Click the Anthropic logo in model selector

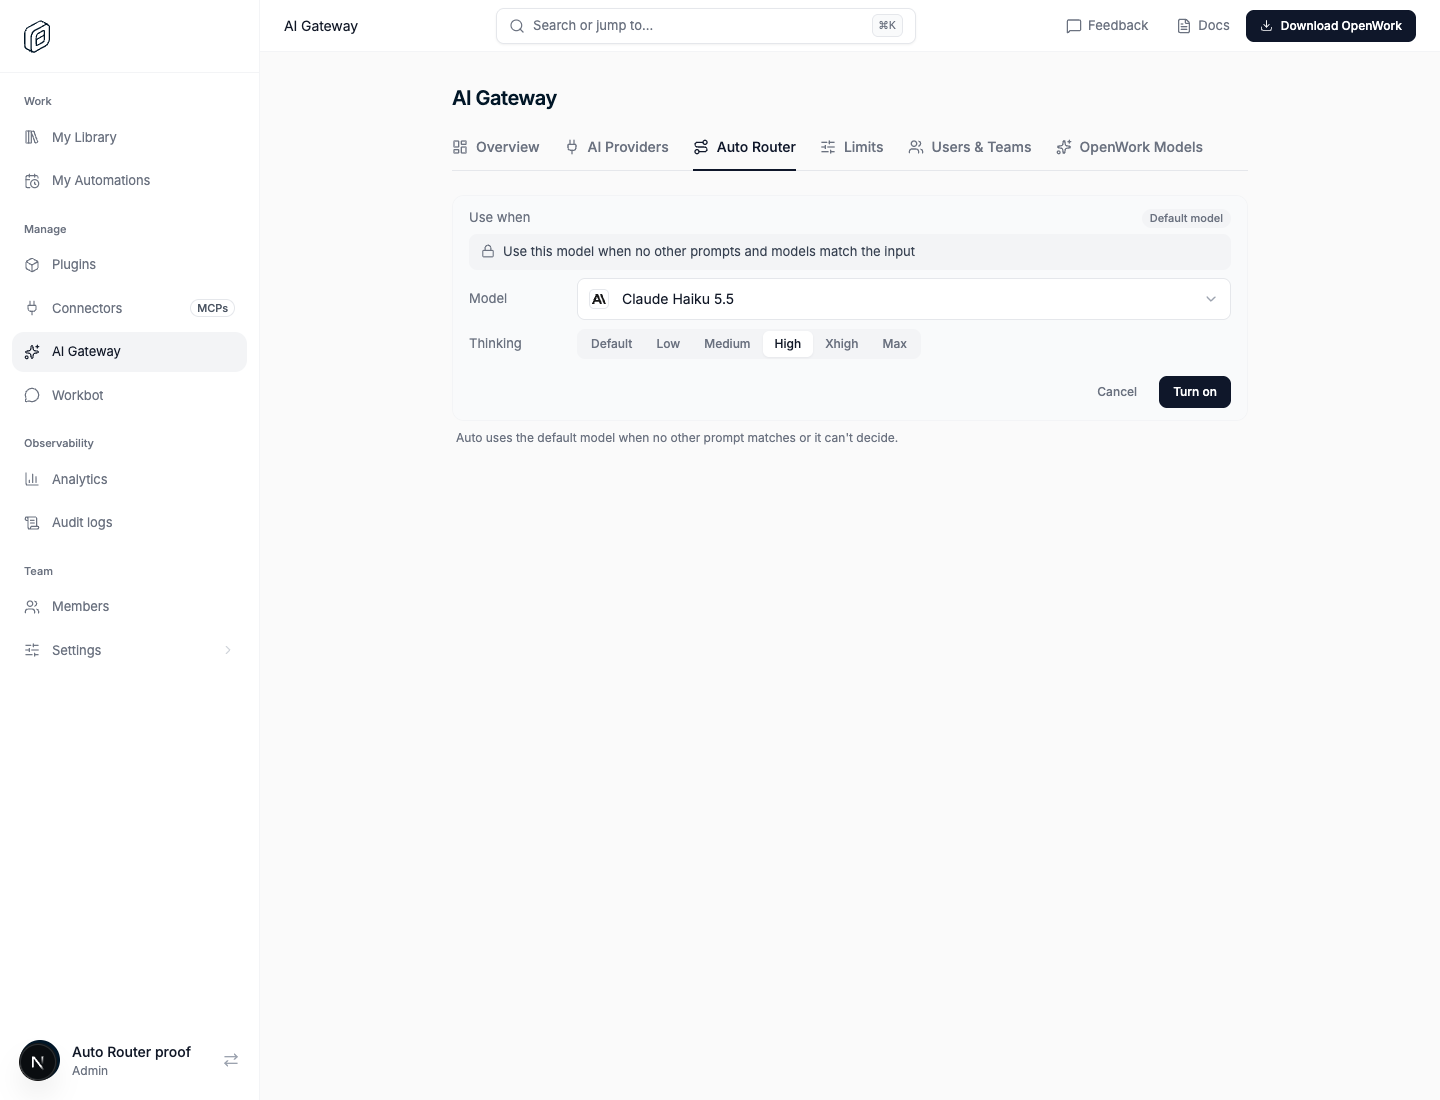tap(599, 299)
